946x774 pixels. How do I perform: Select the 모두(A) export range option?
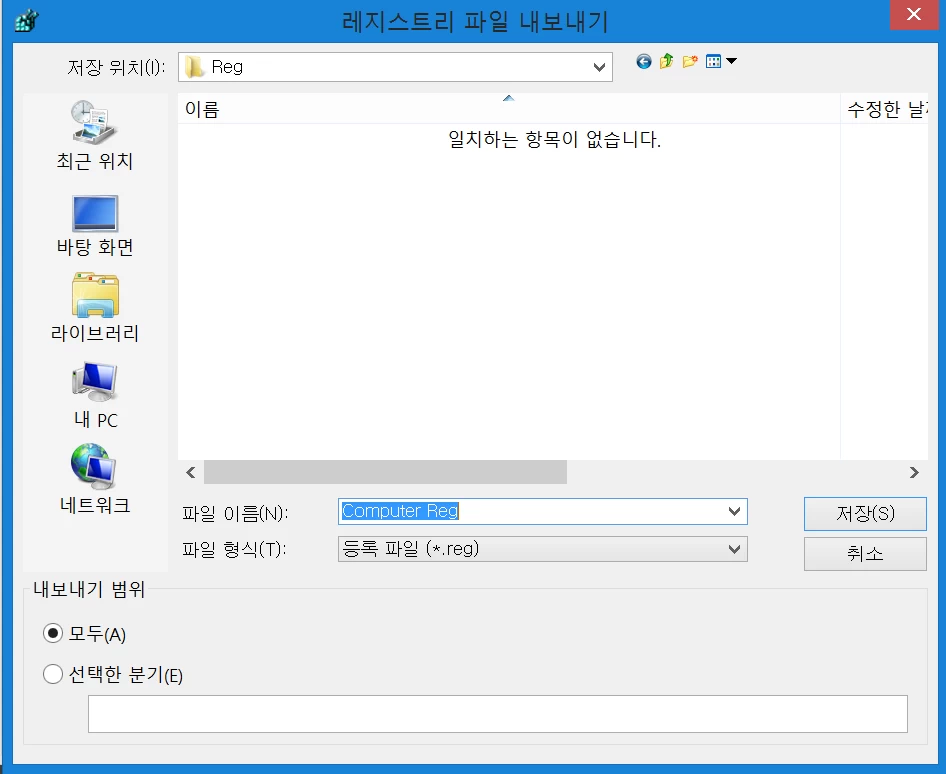[x=53, y=634]
